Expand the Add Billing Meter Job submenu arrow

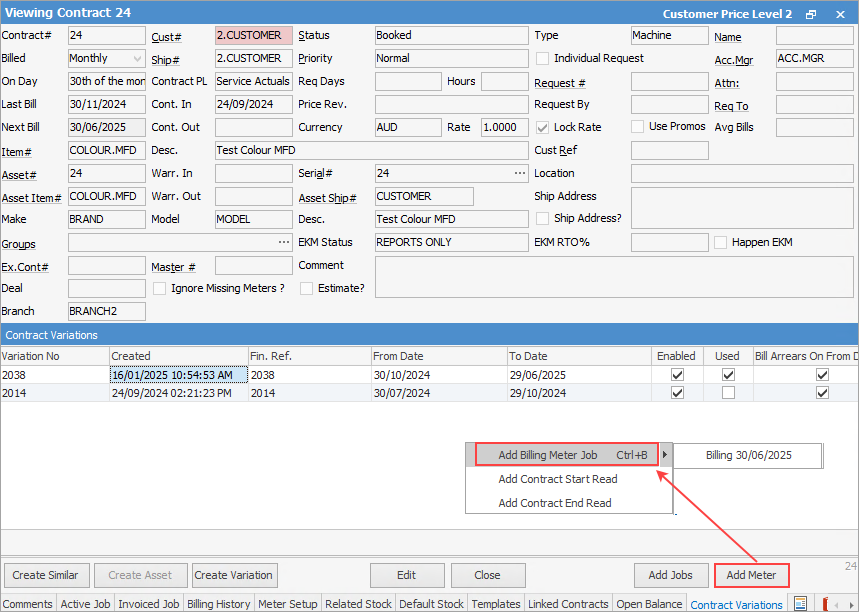click(665, 455)
